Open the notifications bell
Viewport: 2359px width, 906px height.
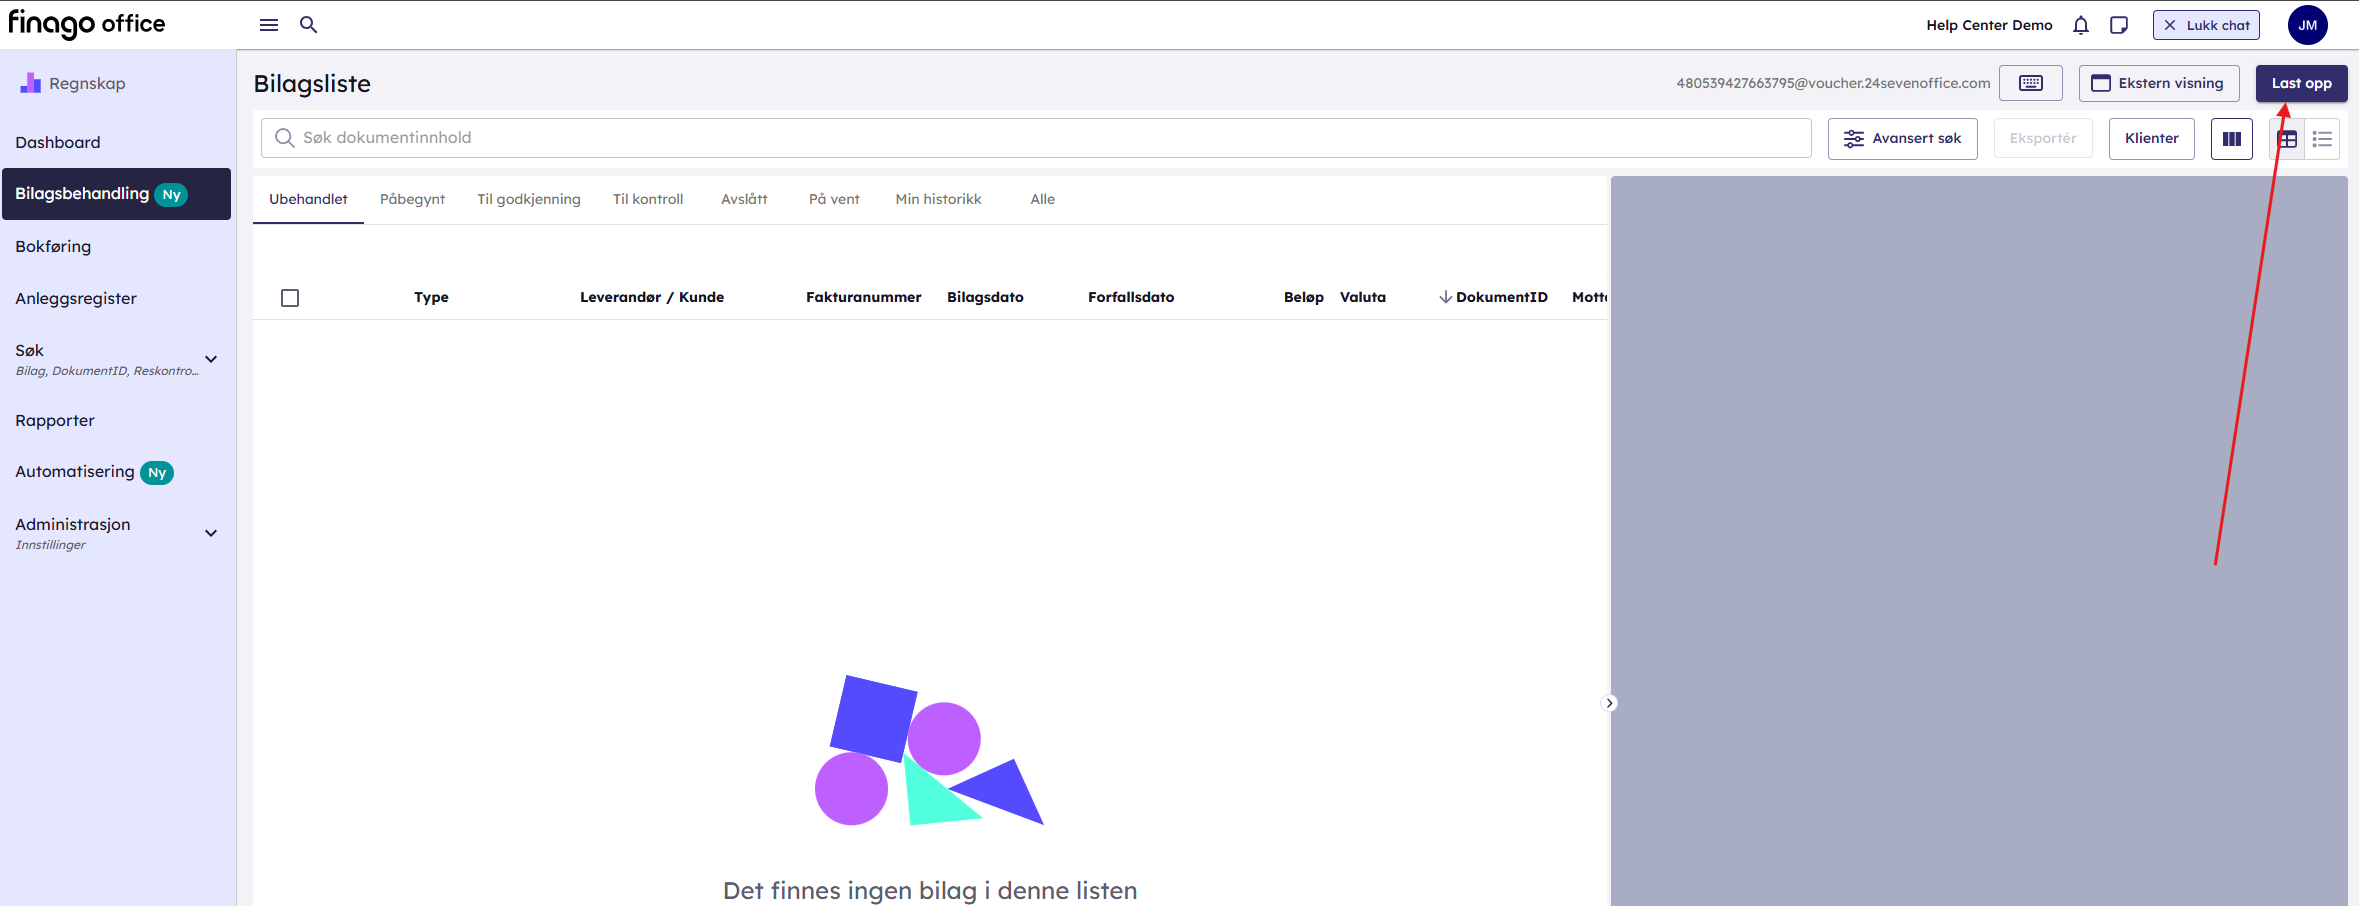point(2081,26)
